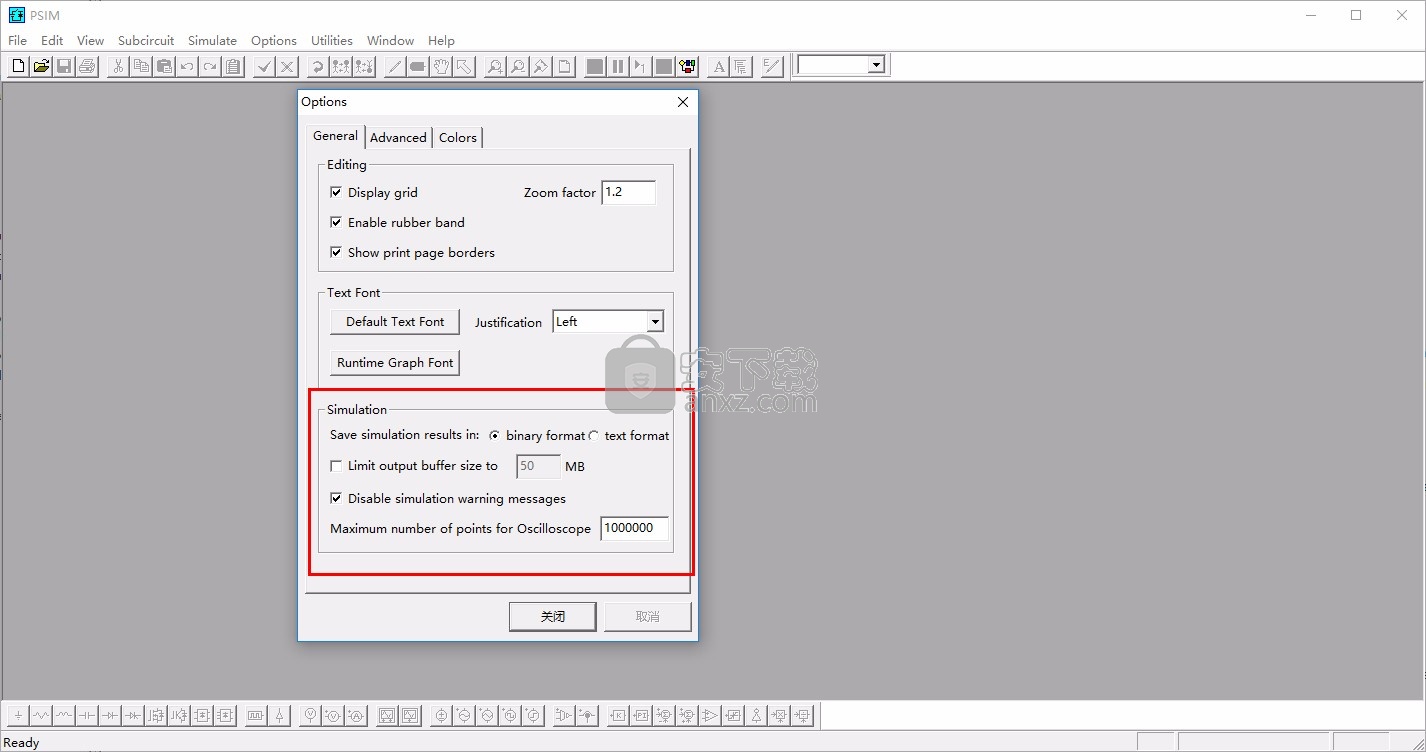Click the Print icon in toolbar
The width and height of the screenshot is (1426, 752).
point(87,66)
